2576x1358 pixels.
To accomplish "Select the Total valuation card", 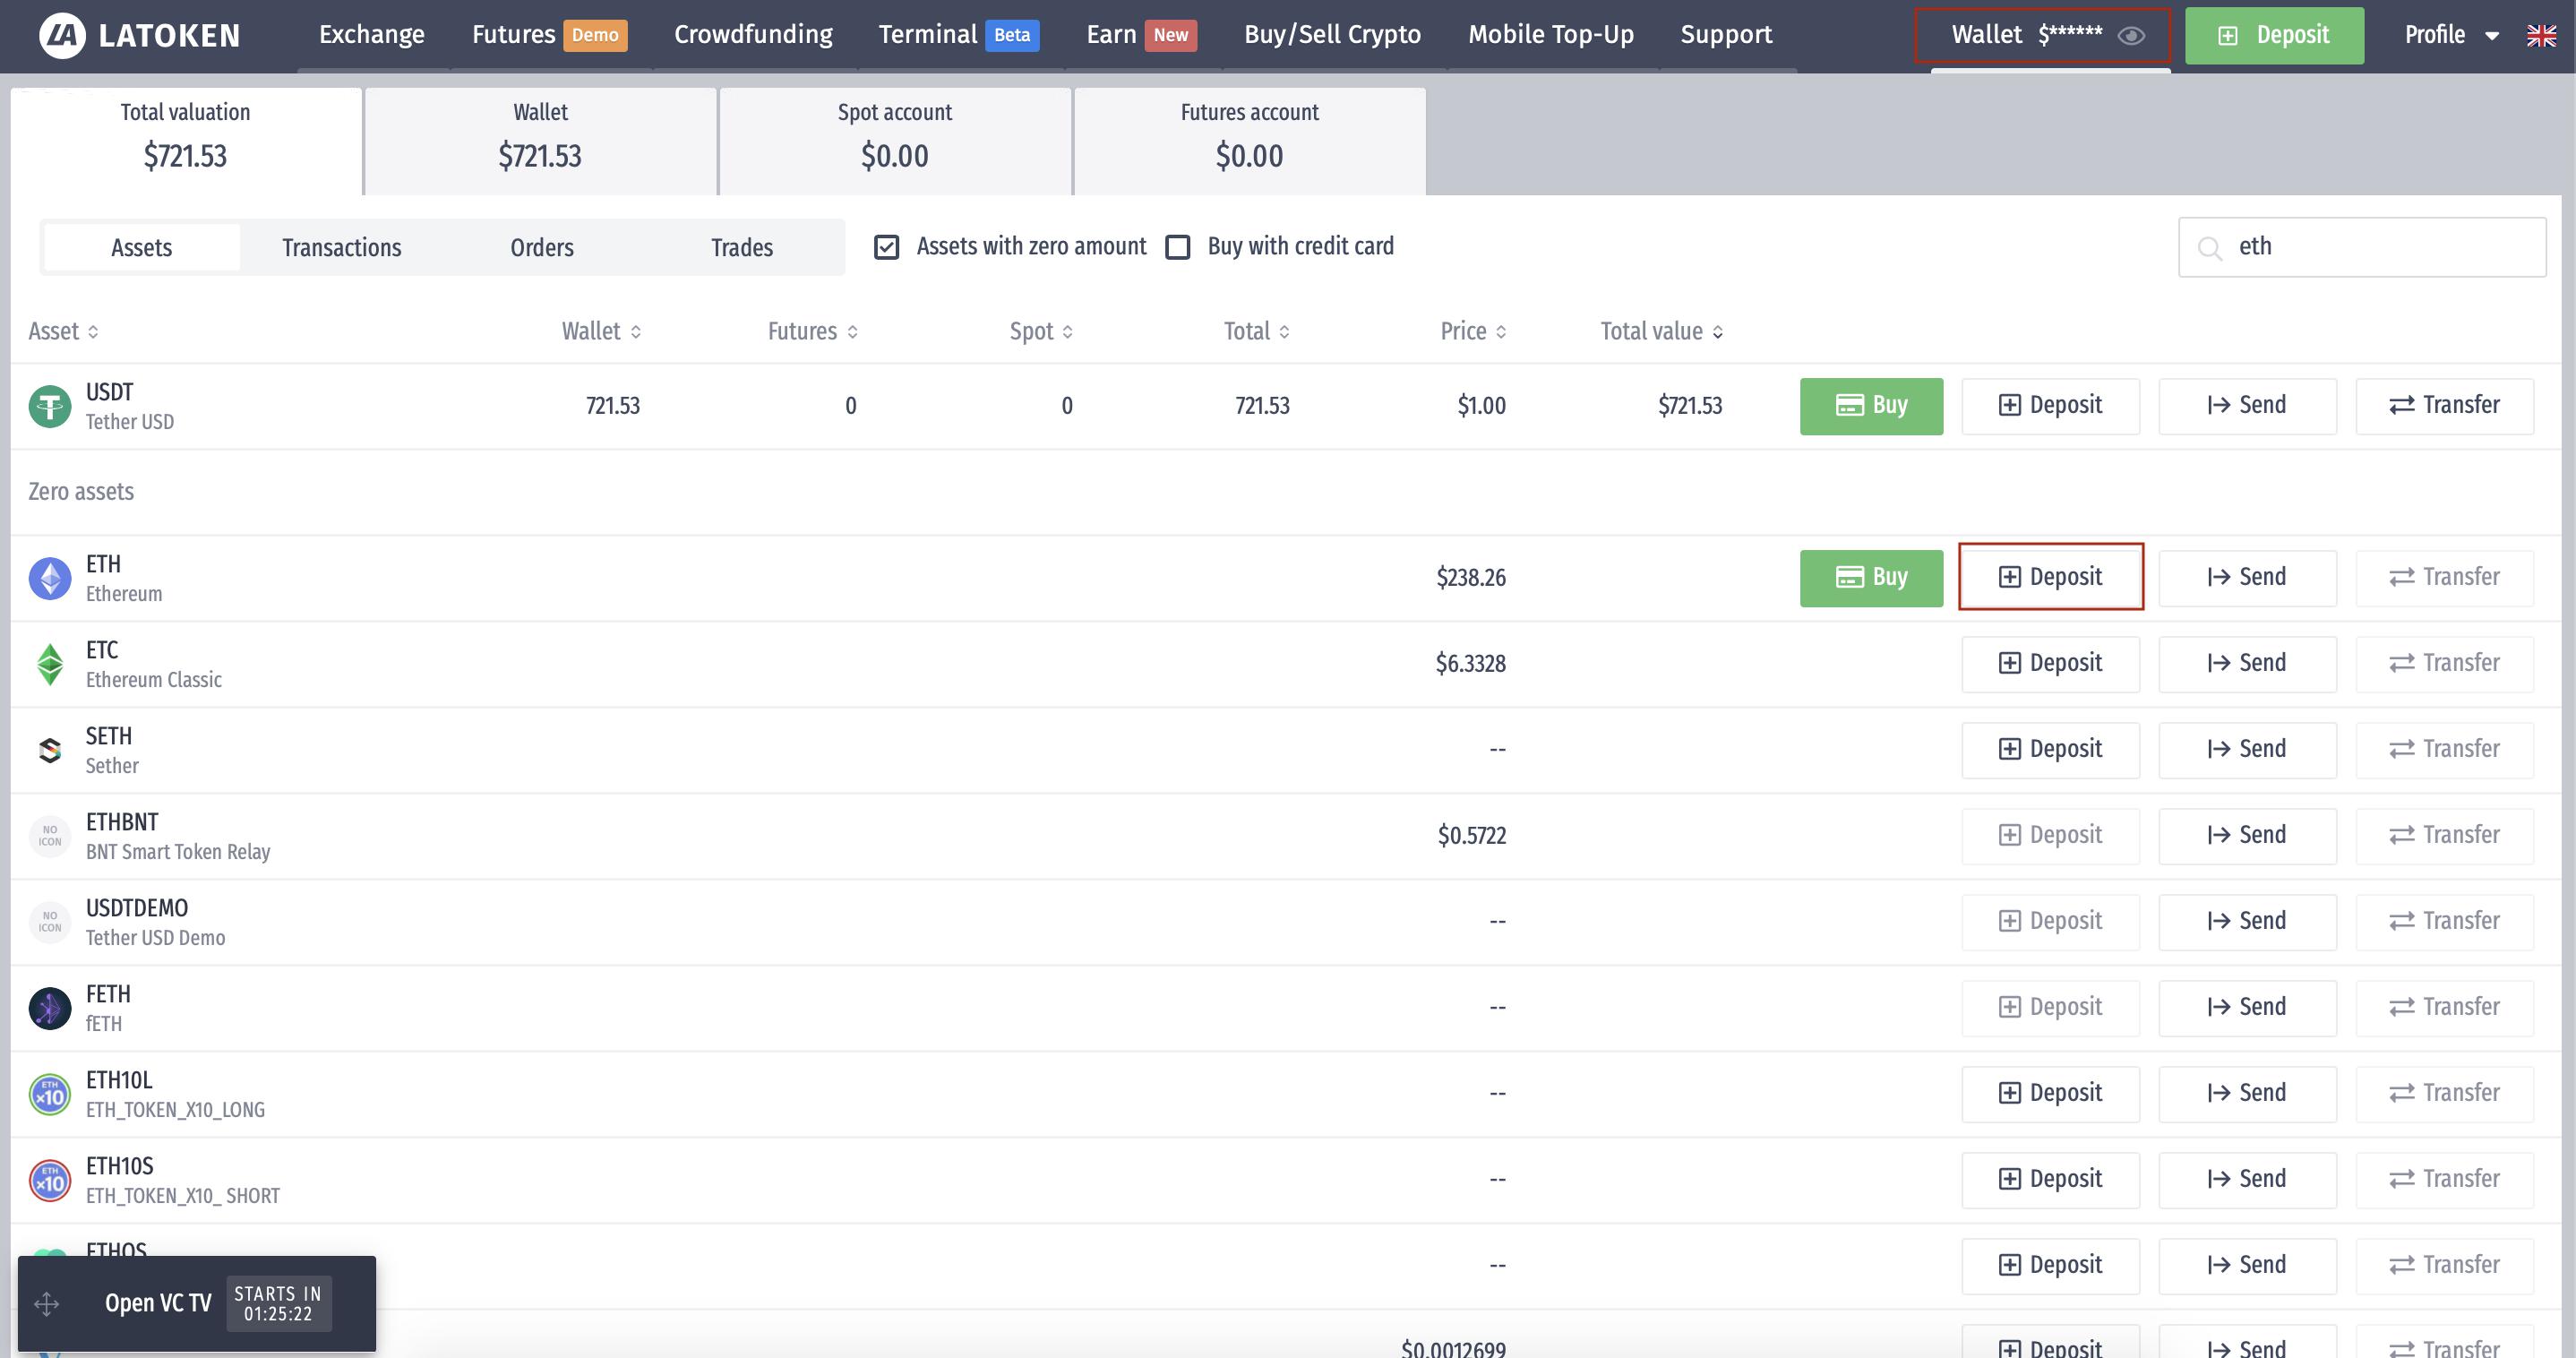I will (186, 141).
